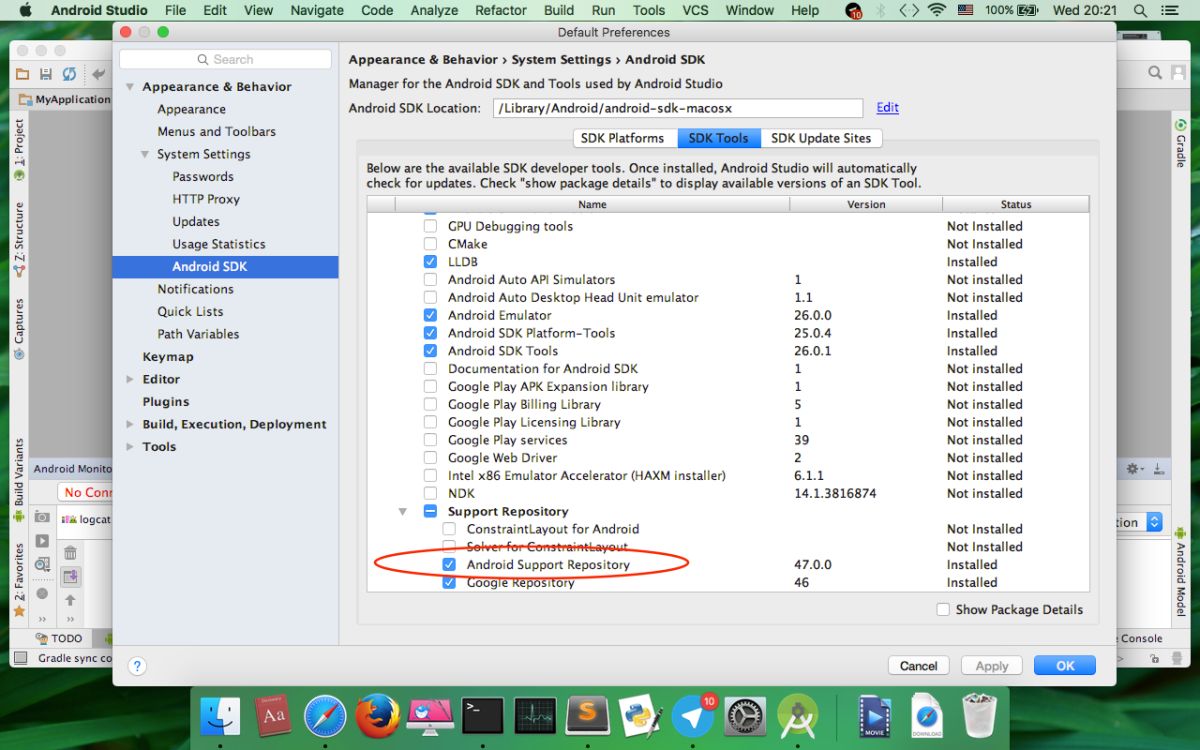The height and width of the screenshot is (750, 1200).
Task: Click the user profile icon beside the magnifier
Action: [x=1176, y=73]
